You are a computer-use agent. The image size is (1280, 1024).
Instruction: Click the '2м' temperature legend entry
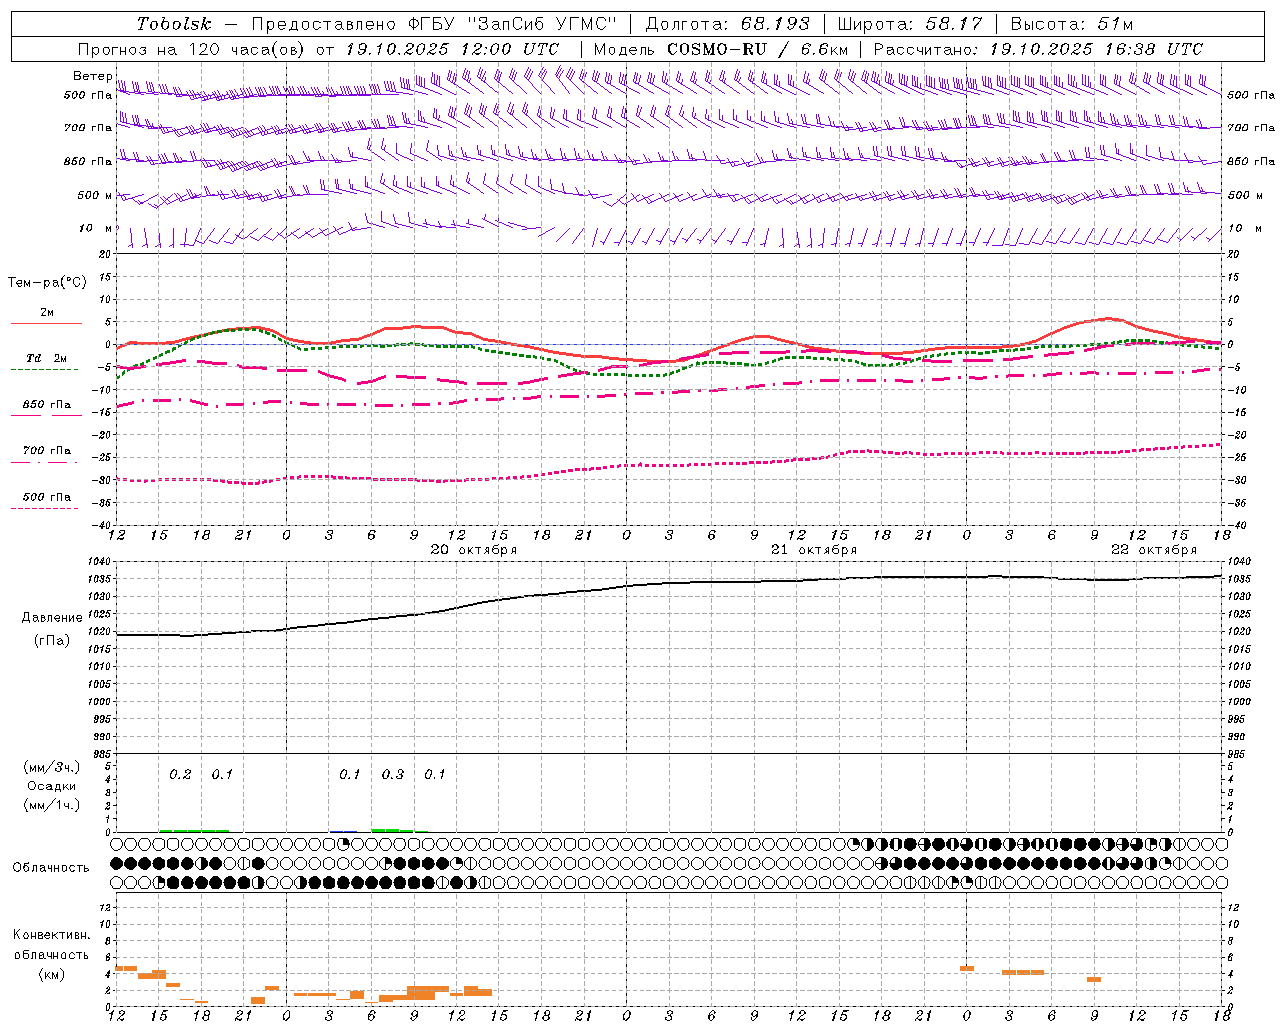(47, 312)
